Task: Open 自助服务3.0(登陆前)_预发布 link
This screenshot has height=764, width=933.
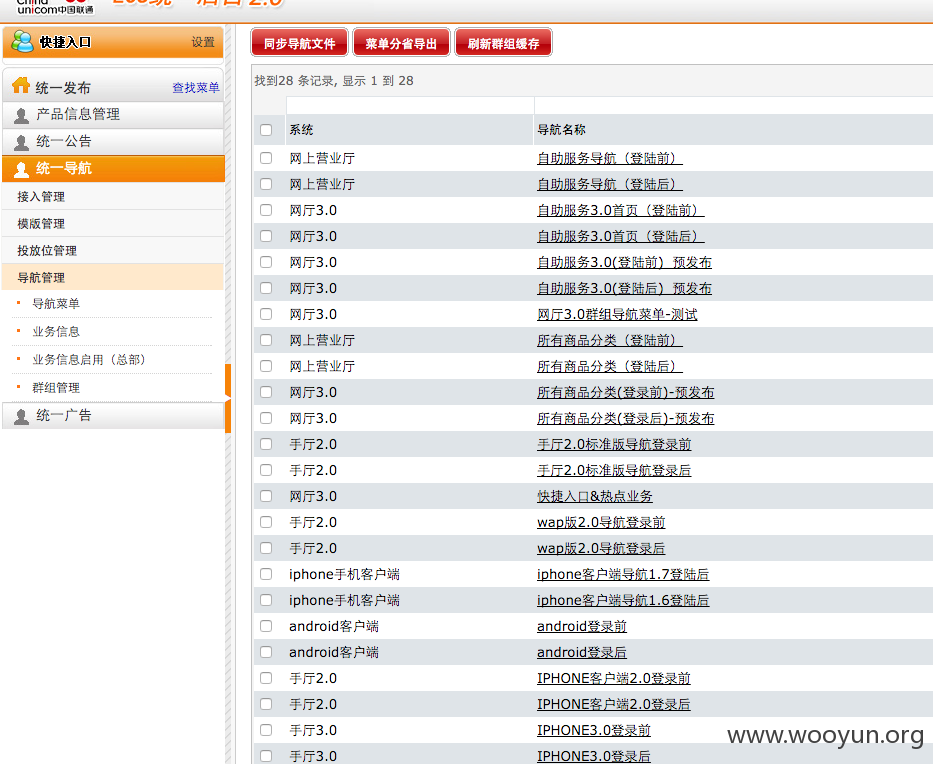Action: pyautogui.click(x=624, y=262)
